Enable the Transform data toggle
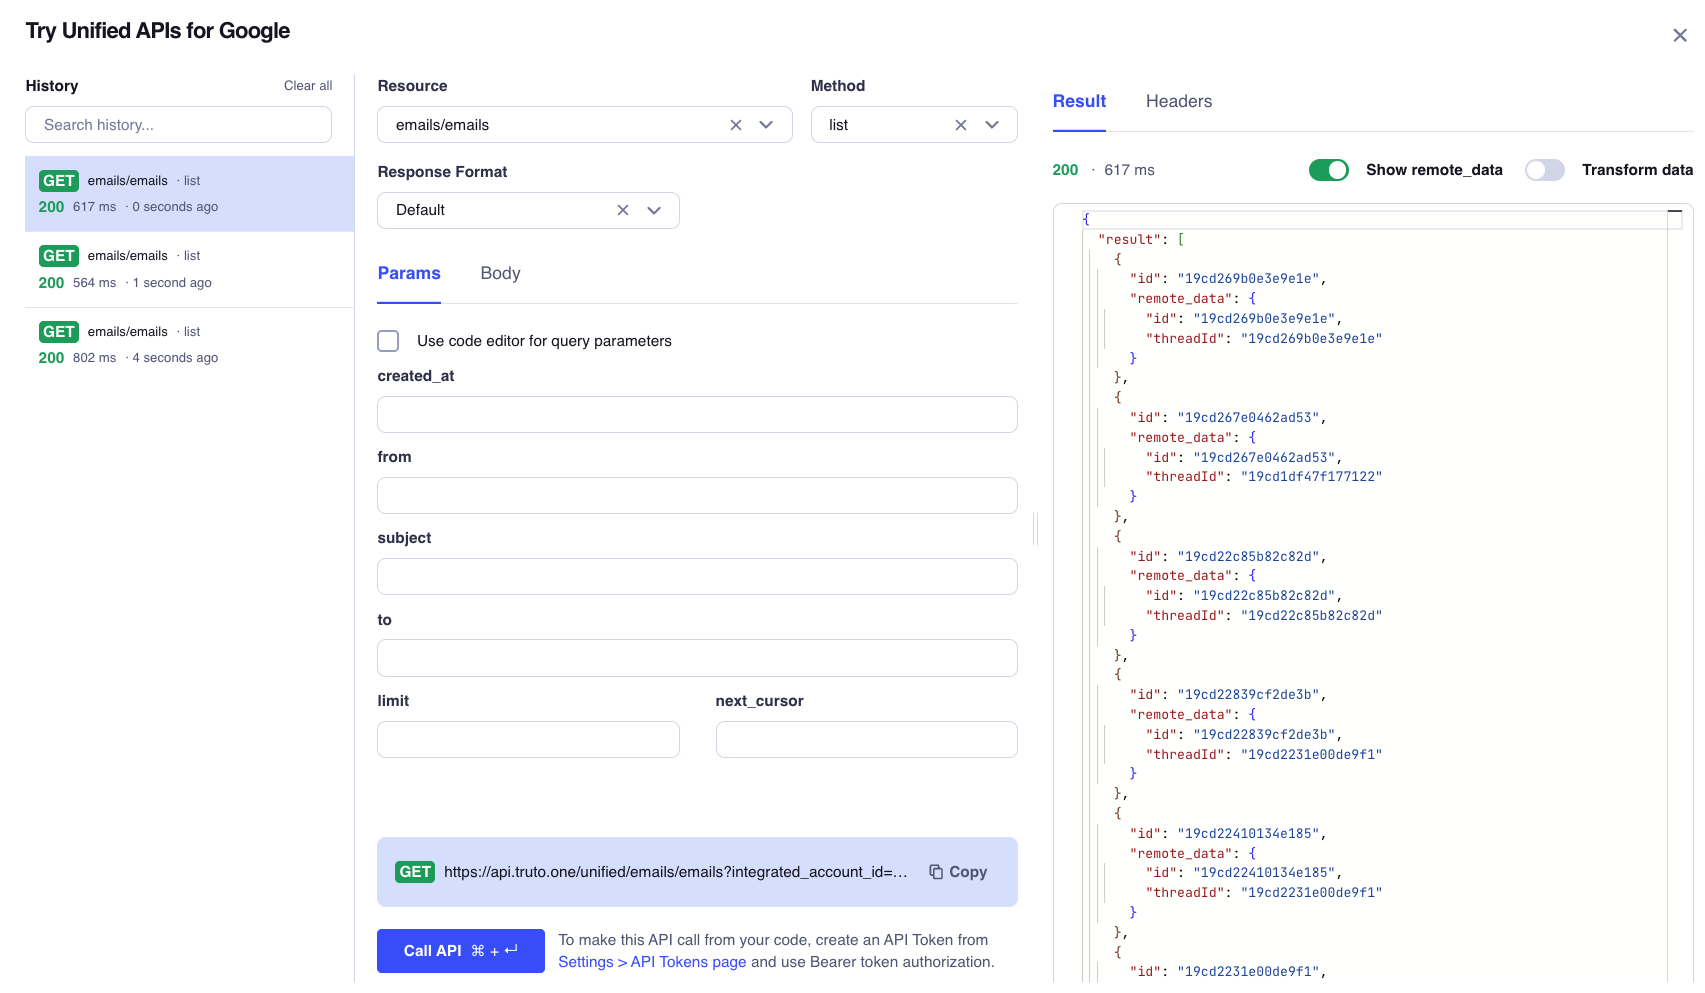The height and width of the screenshot is (993, 1705). click(1544, 170)
